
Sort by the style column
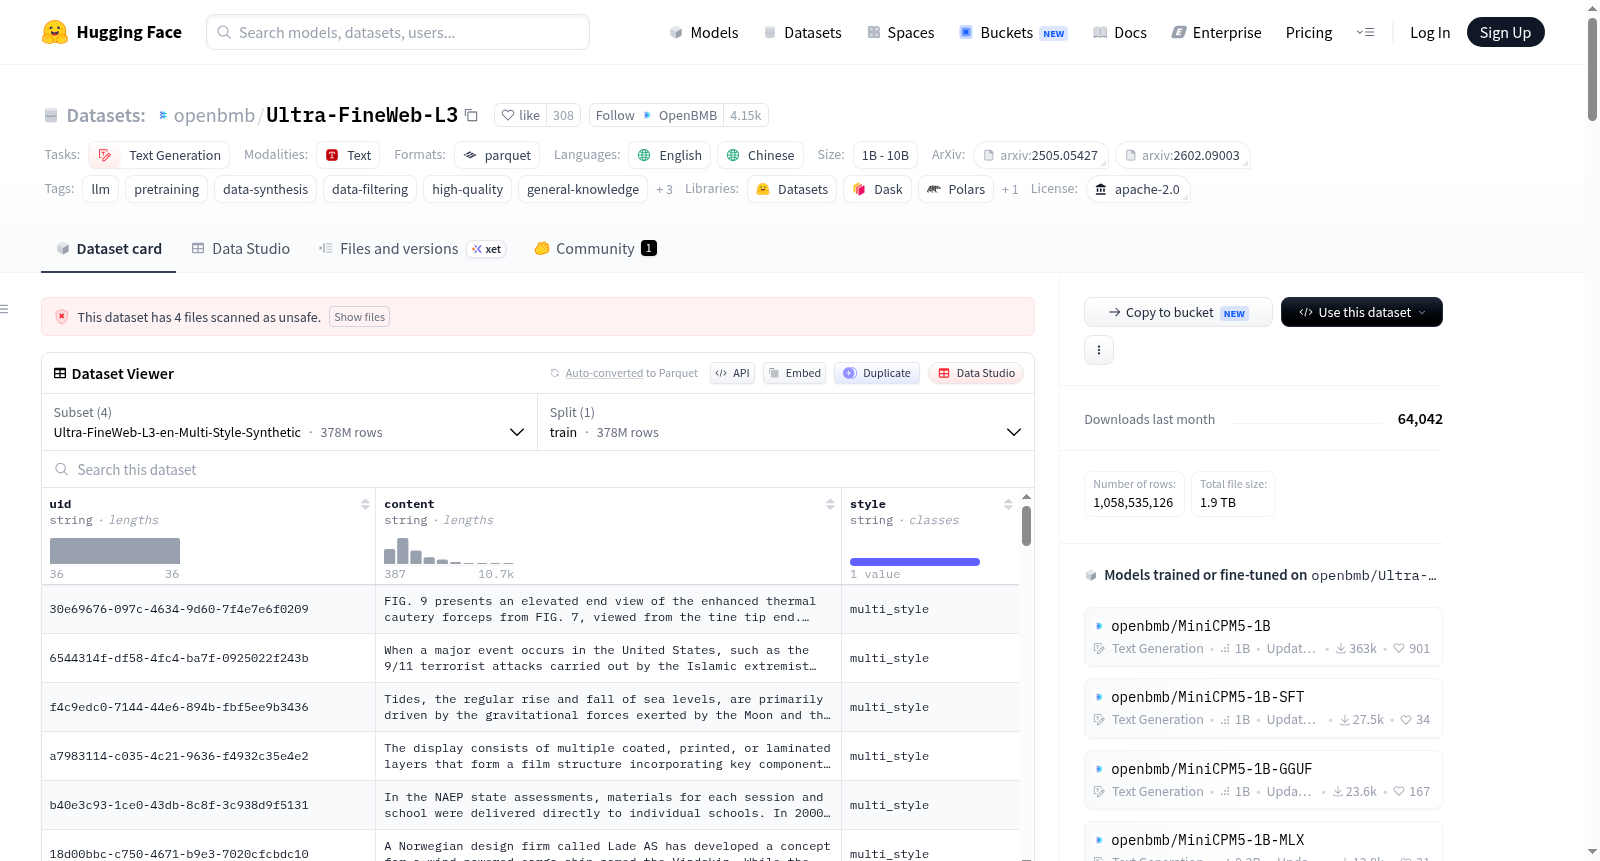click(x=1008, y=504)
